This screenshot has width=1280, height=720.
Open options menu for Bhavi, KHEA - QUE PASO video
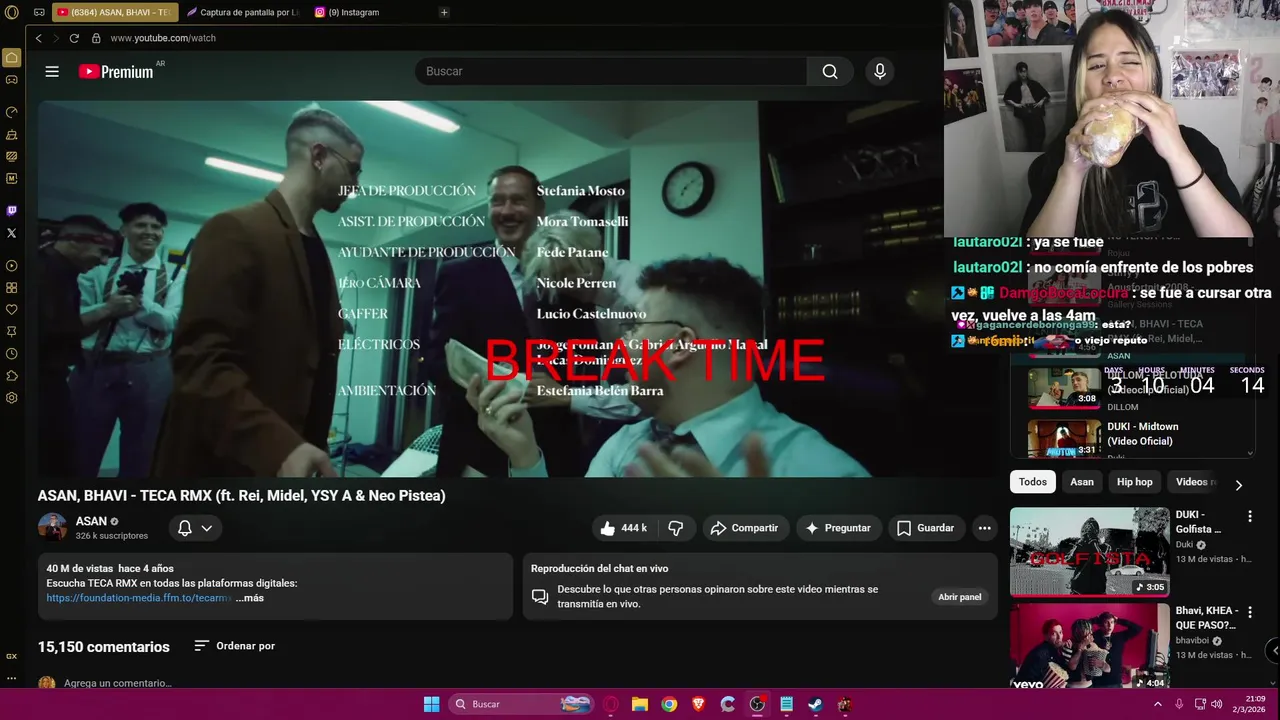[x=1249, y=612]
